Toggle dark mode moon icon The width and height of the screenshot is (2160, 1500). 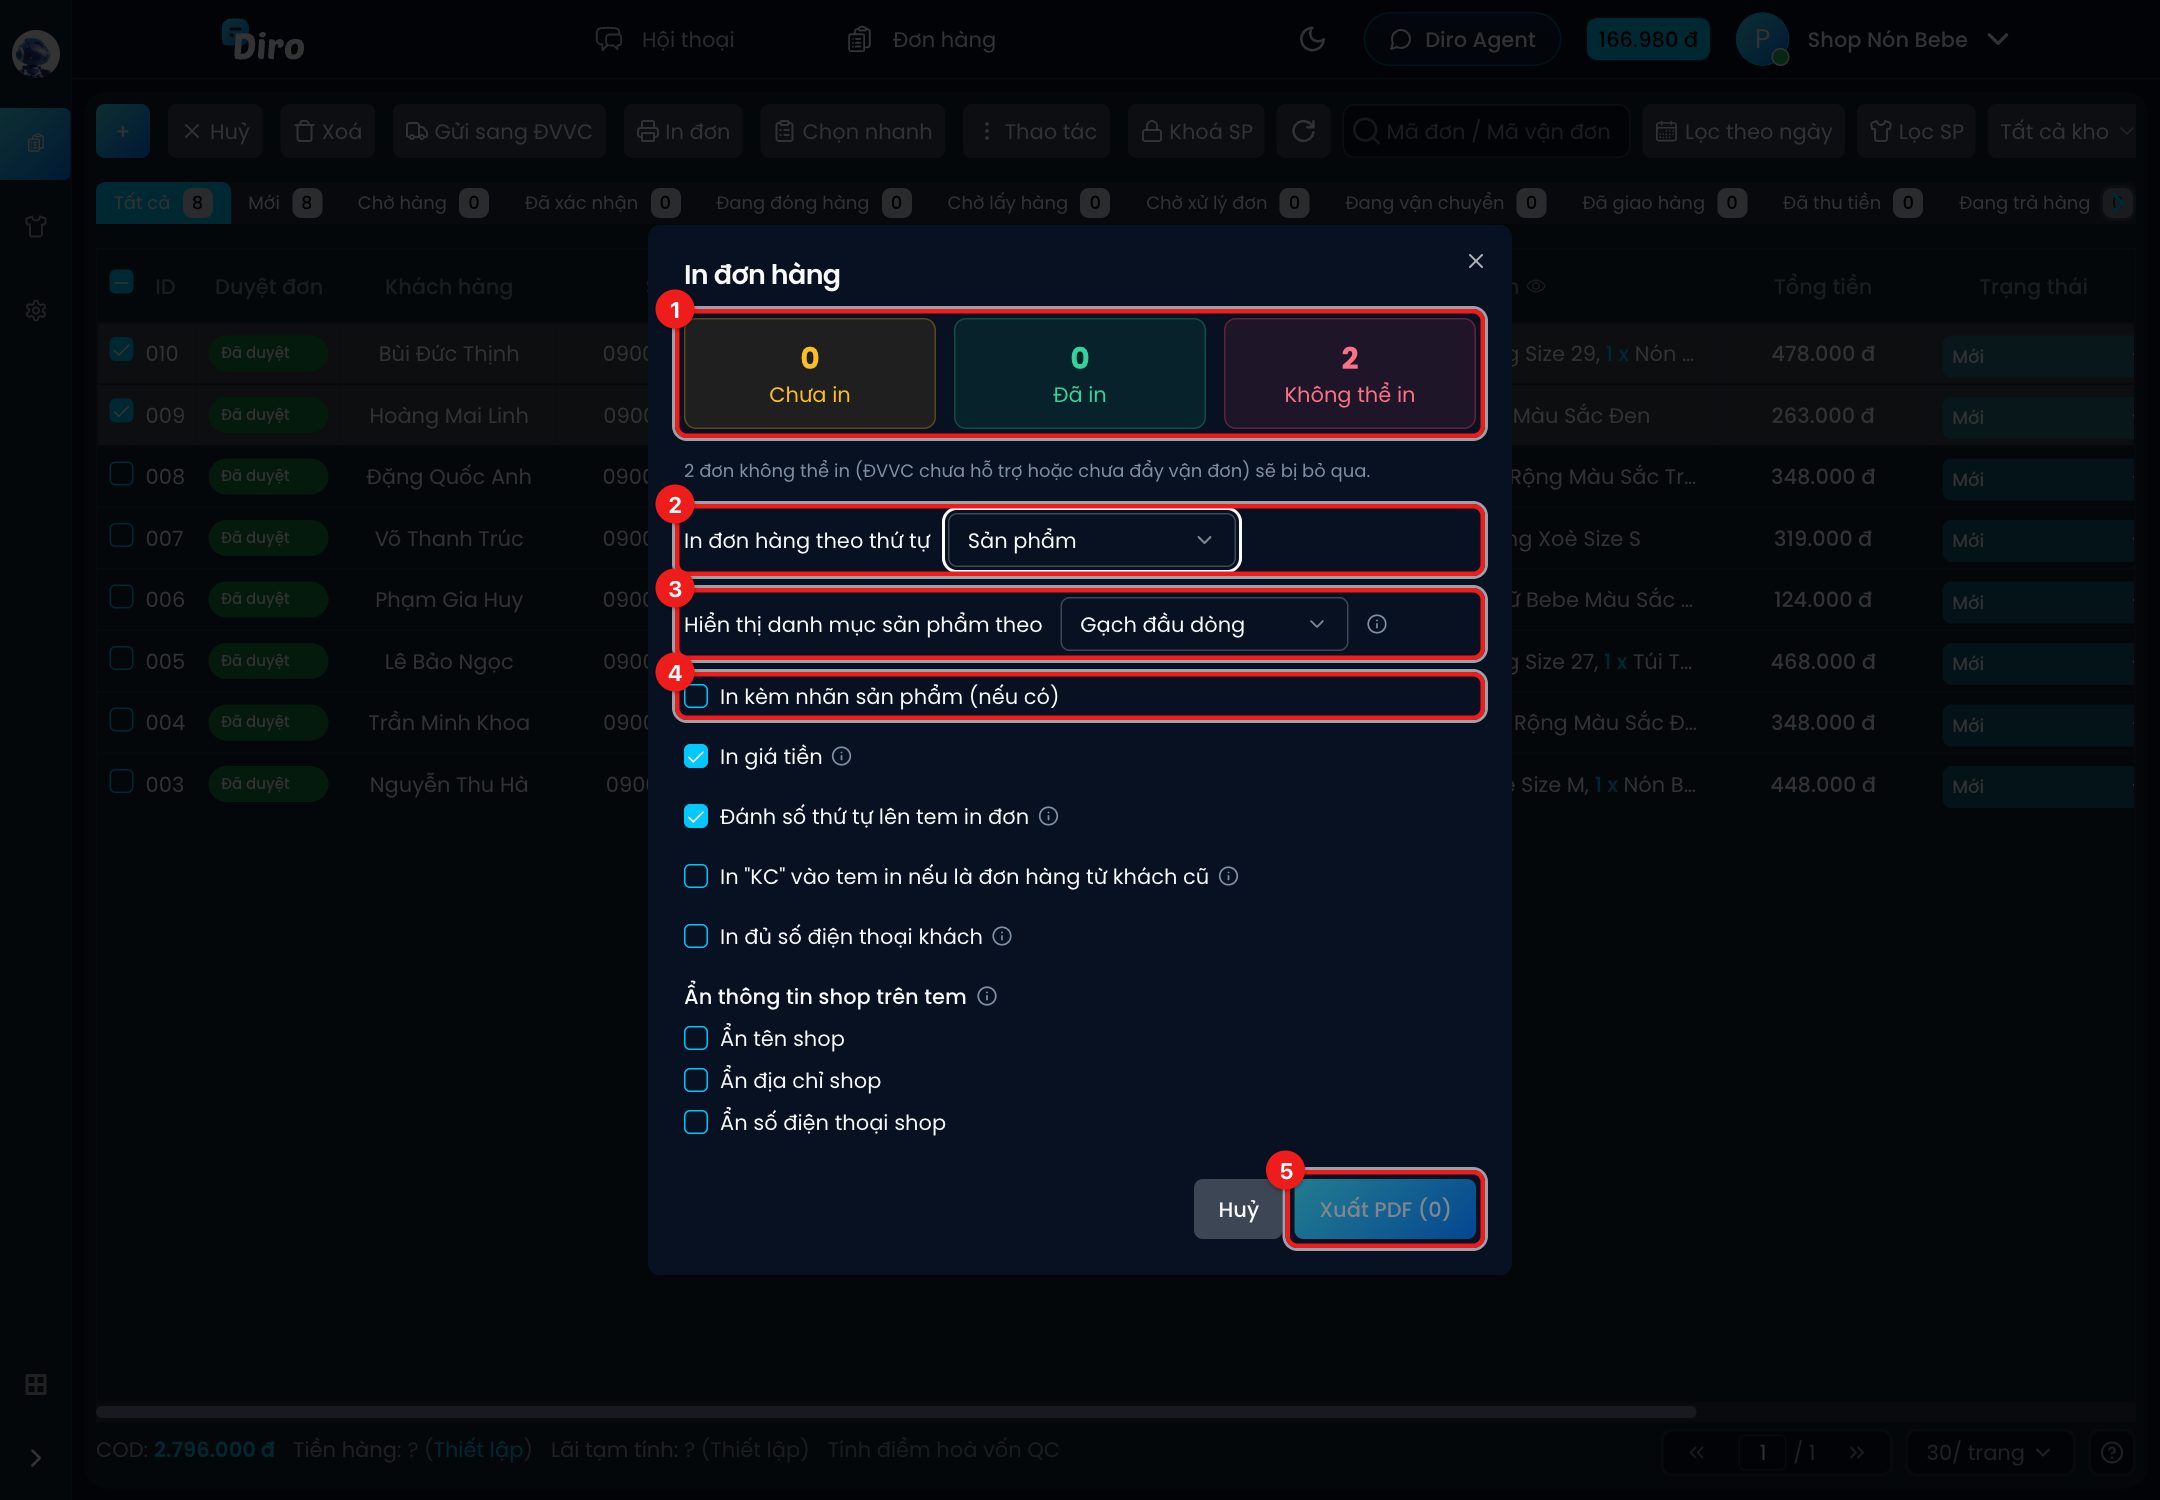pos(1312,39)
